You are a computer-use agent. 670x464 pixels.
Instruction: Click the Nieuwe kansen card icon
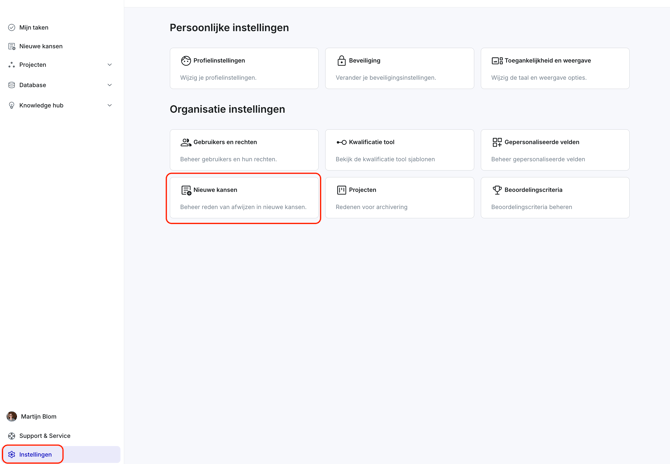click(x=186, y=190)
